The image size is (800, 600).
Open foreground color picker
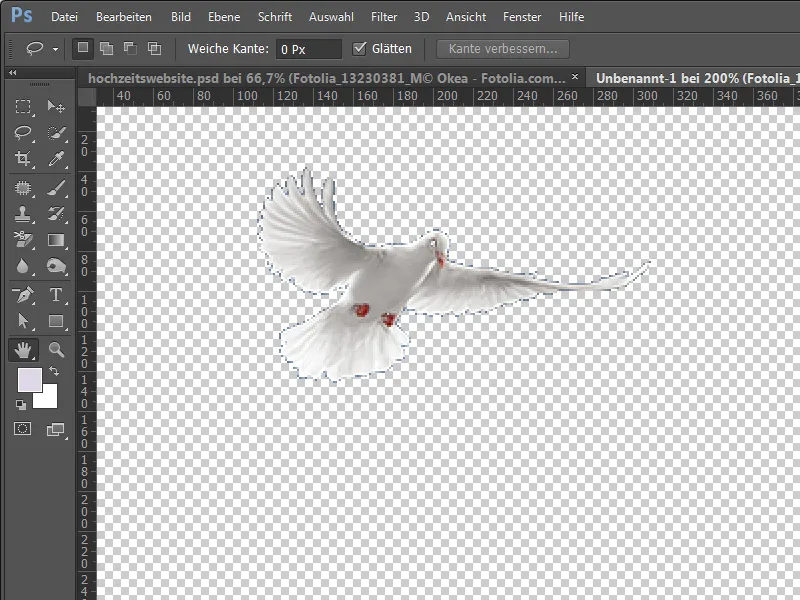coord(30,380)
